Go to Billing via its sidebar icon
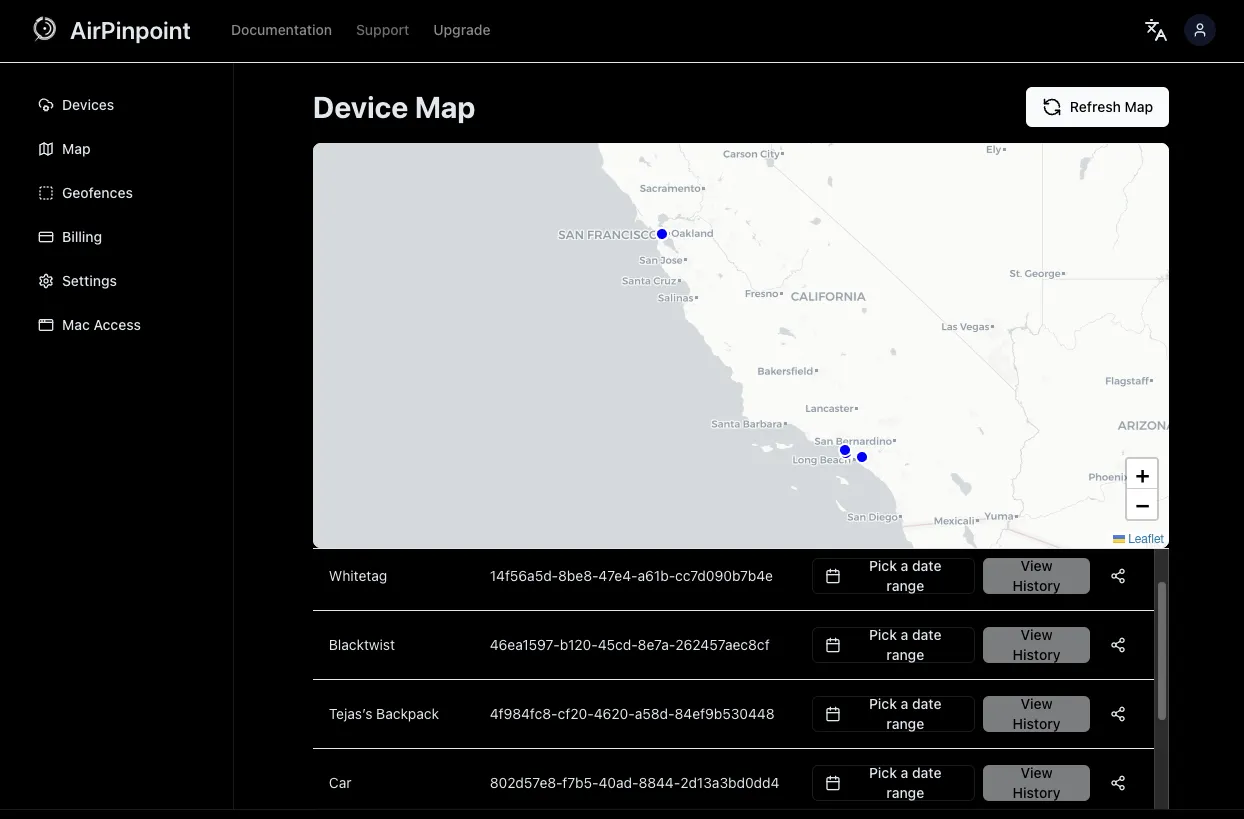Viewport: 1244px width, 819px height. 46,237
